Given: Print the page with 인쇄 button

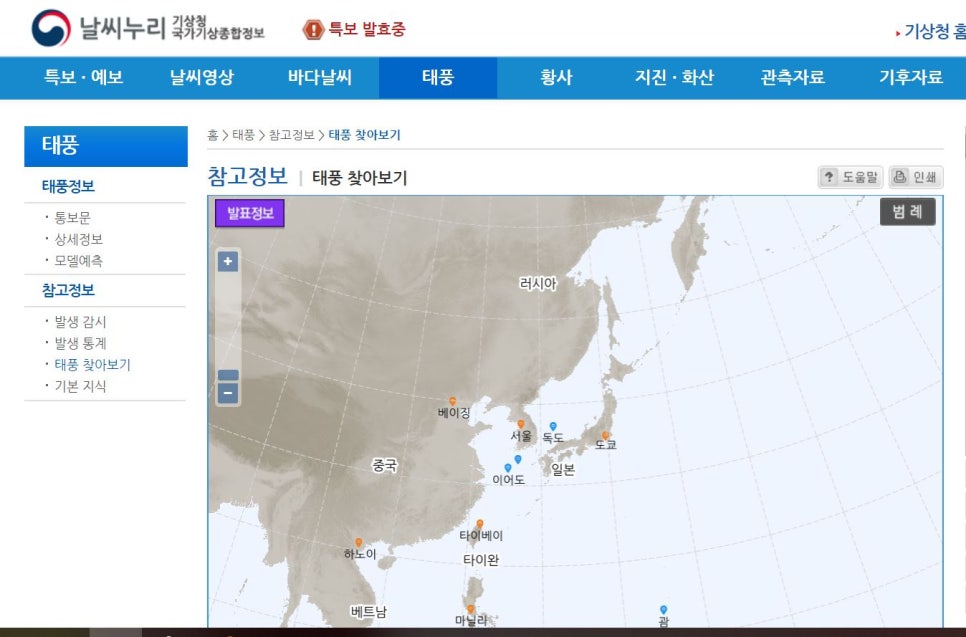Looking at the screenshot, I should tap(915, 178).
